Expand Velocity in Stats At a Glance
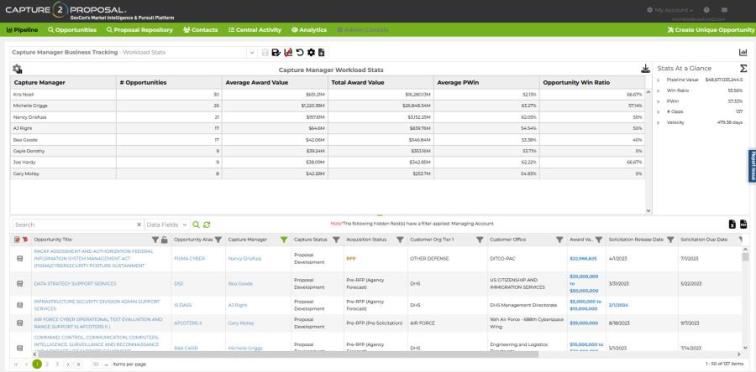Screen dimensions: 756x372 (x=659, y=122)
